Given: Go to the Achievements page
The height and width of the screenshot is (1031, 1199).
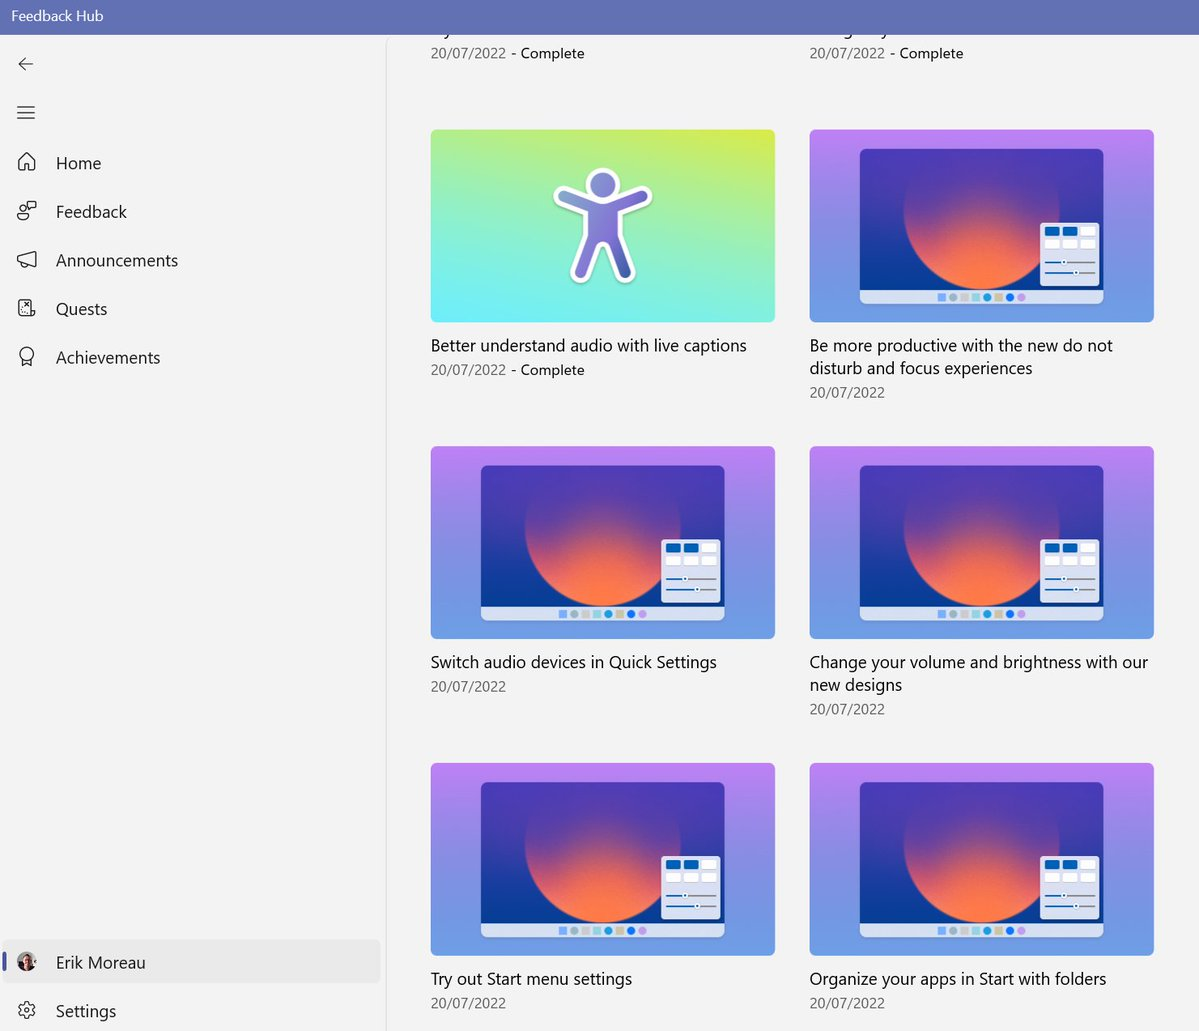Looking at the screenshot, I should [108, 358].
